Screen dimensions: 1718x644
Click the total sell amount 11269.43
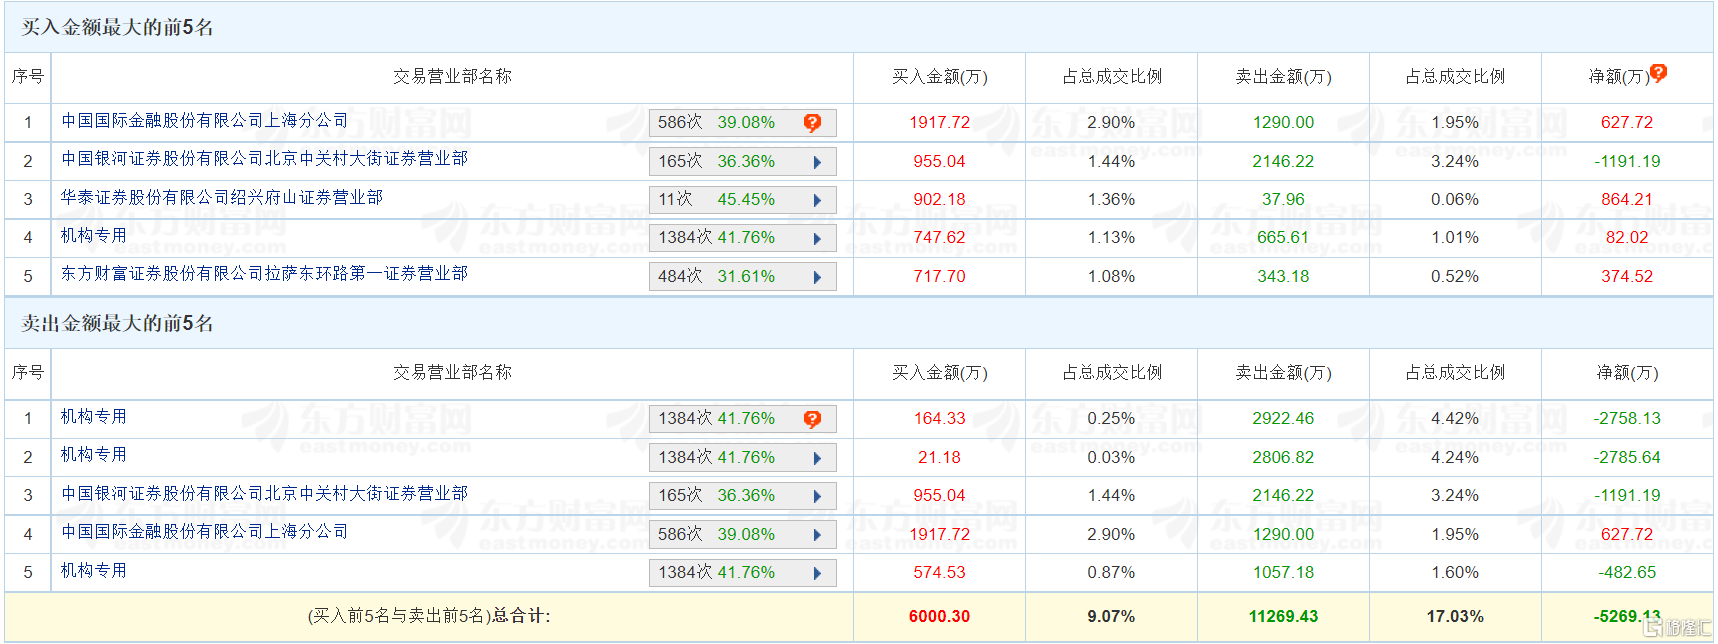tap(1283, 616)
